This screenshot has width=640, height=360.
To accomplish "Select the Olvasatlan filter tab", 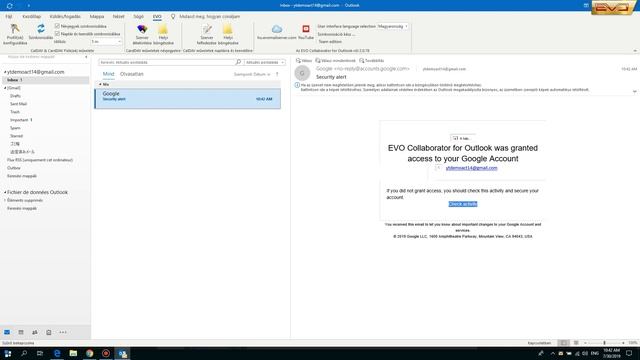I will coord(131,74).
